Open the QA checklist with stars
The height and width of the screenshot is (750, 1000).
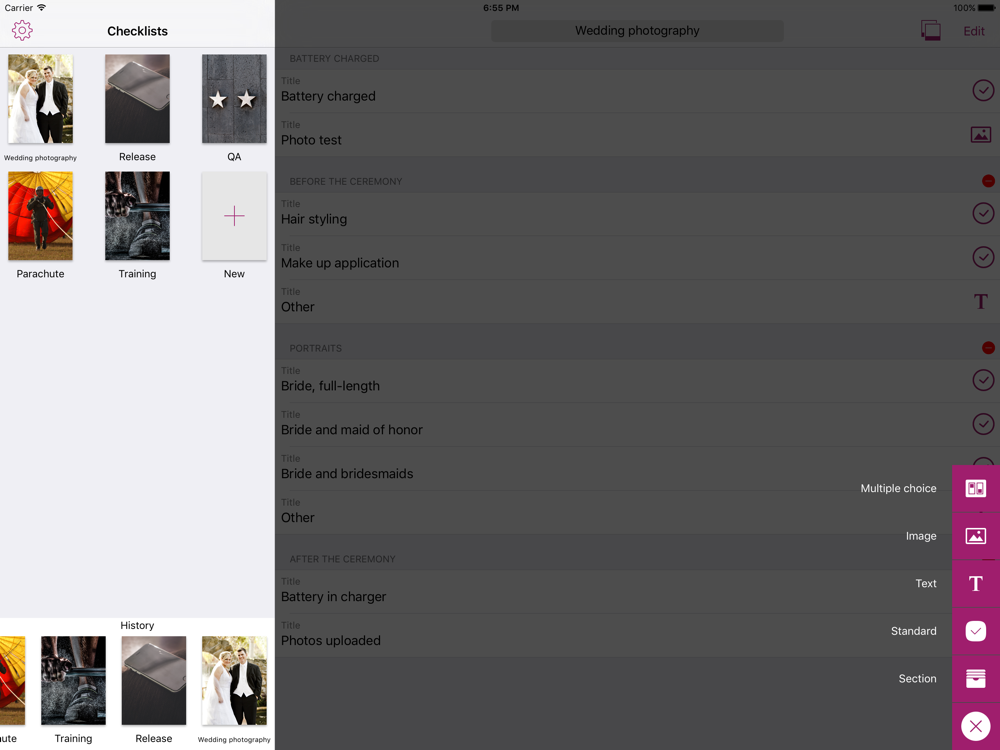pyautogui.click(x=234, y=99)
